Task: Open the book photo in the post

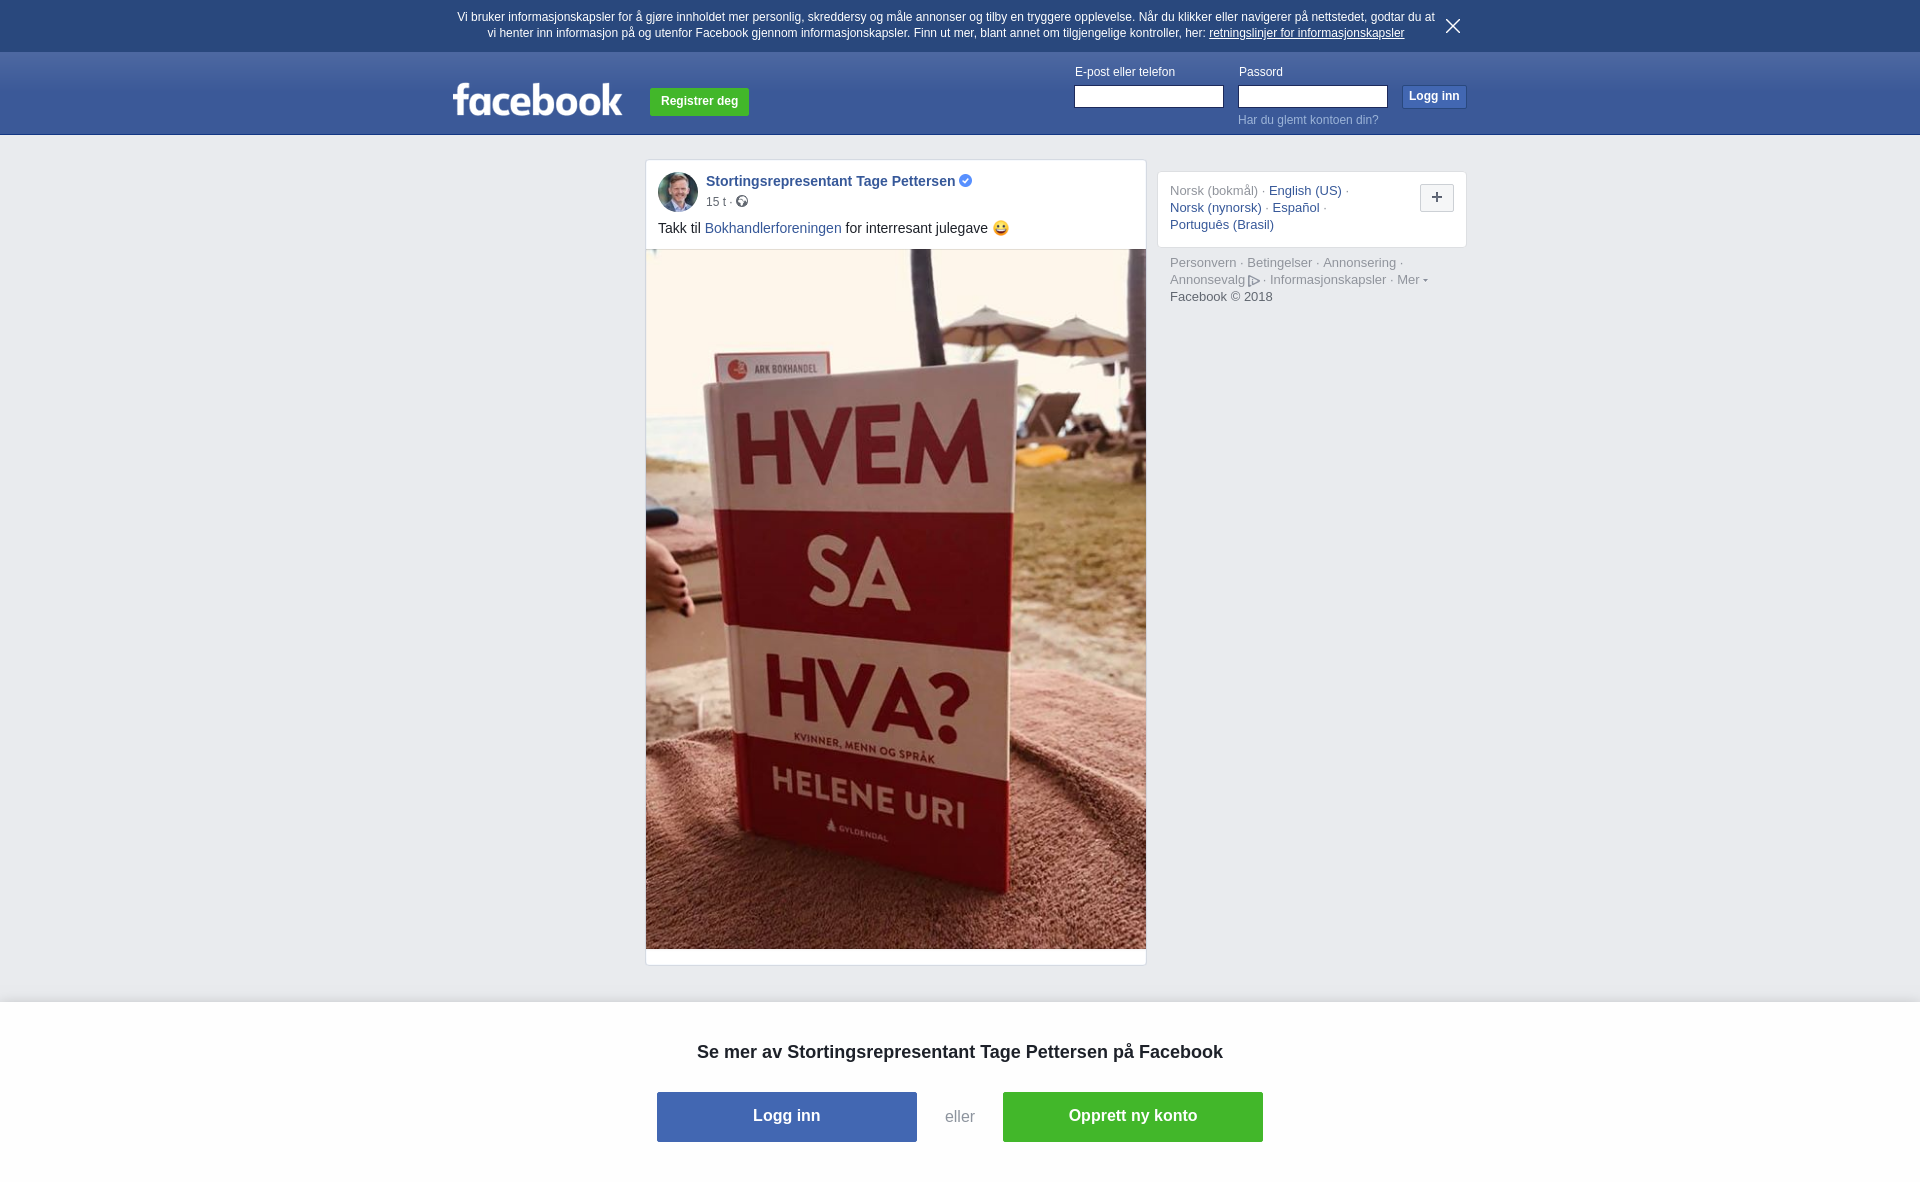Action: click(x=896, y=599)
